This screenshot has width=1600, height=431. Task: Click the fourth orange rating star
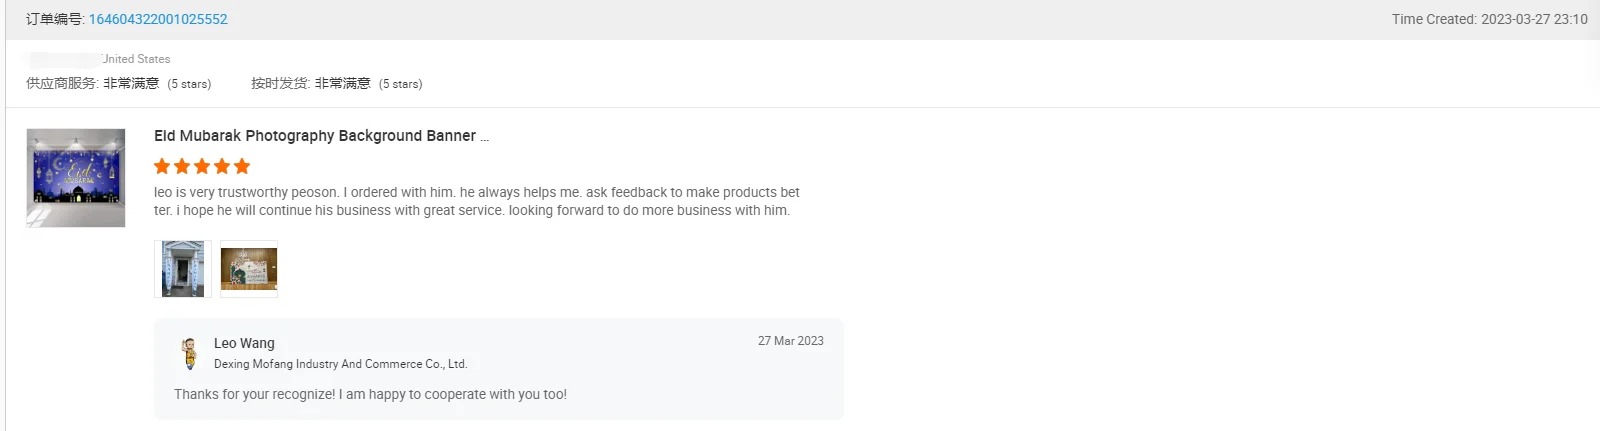[x=222, y=166]
